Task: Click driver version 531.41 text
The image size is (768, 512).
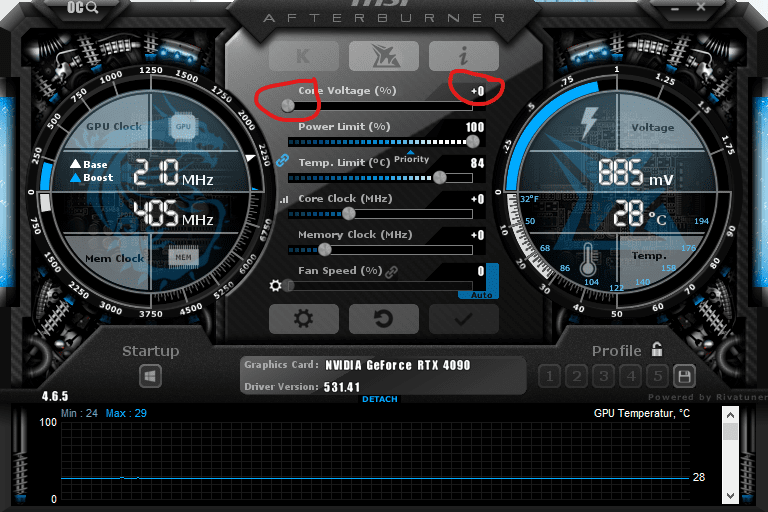Action: tap(342, 387)
